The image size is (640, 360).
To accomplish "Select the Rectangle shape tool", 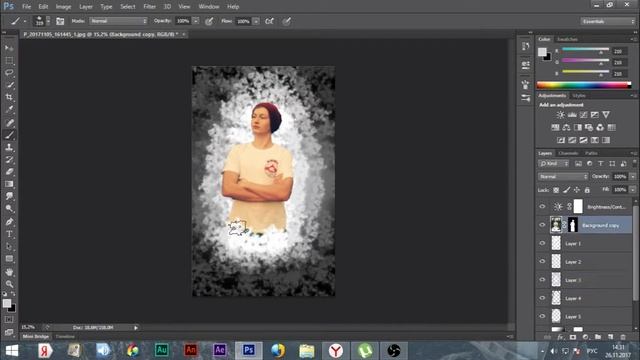I will tap(9, 259).
